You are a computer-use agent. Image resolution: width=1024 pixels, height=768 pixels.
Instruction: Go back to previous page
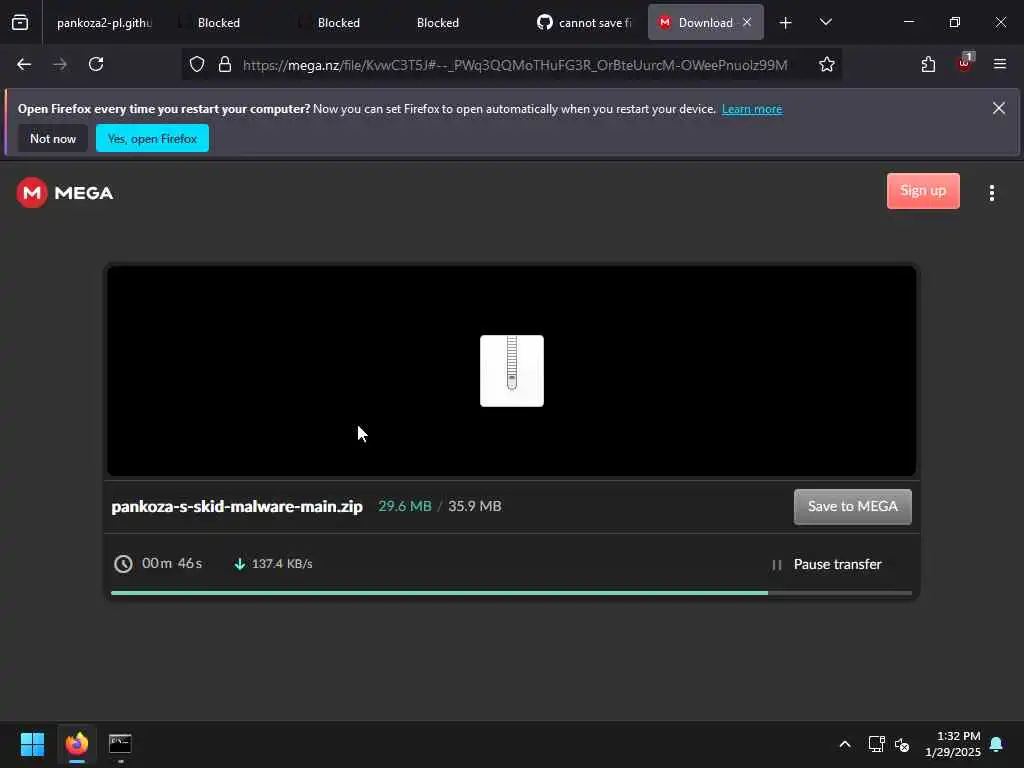24,64
